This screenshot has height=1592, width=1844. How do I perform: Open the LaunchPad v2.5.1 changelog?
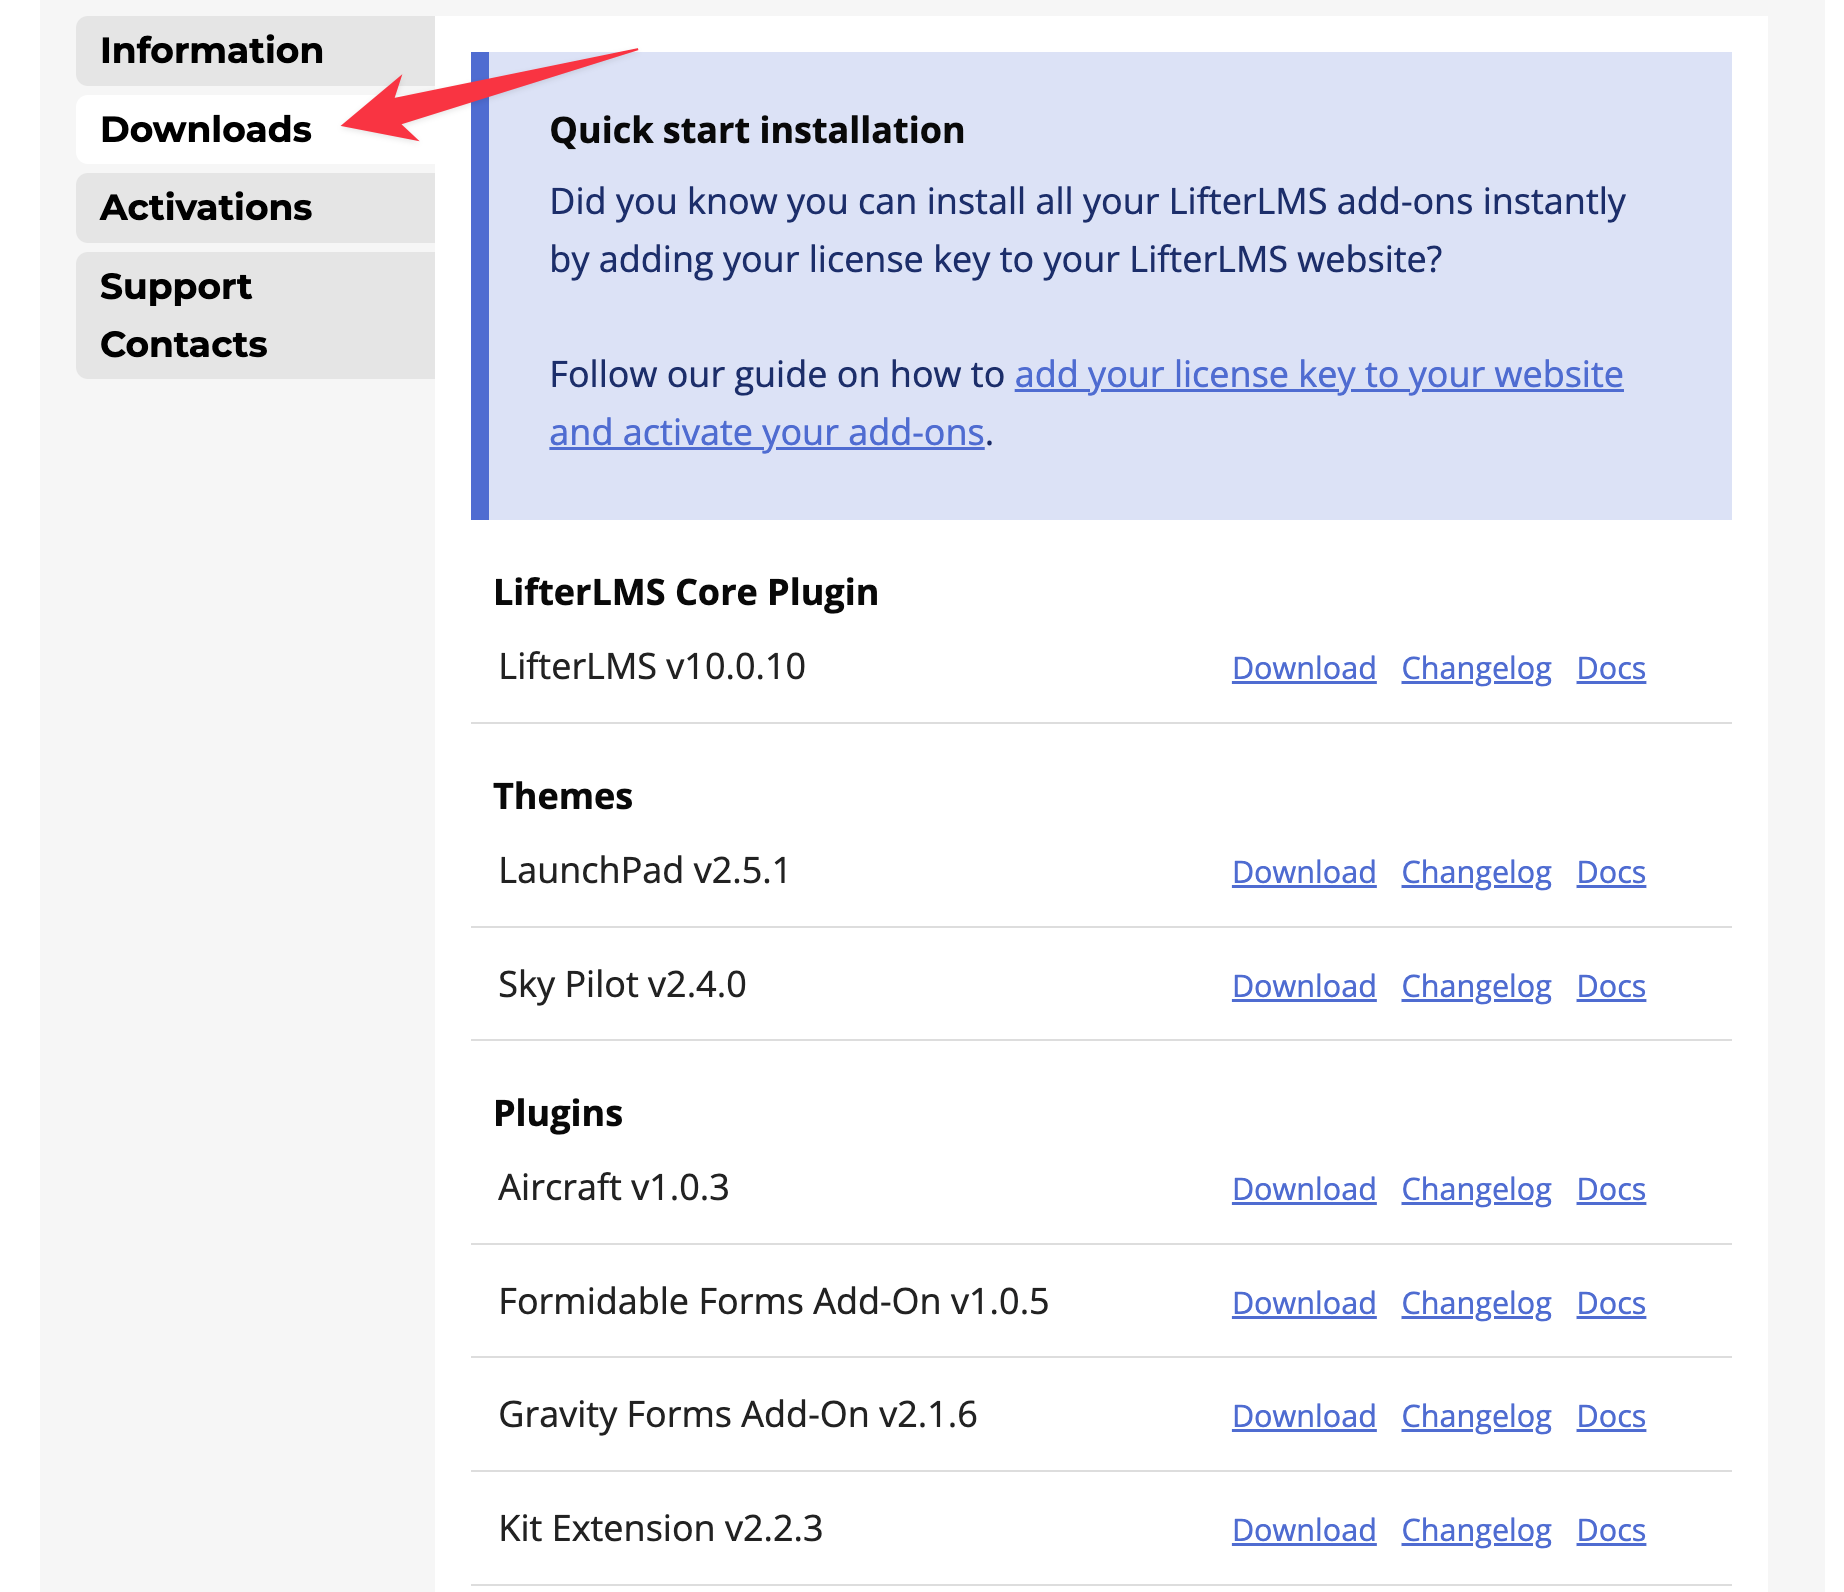pos(1476,872)
